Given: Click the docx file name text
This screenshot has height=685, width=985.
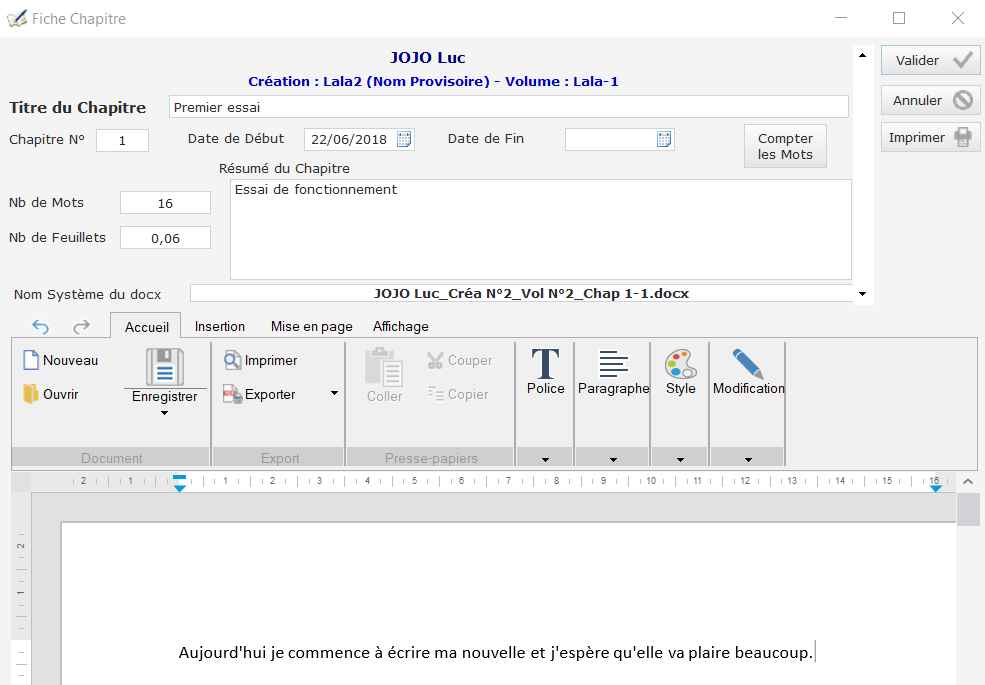Looking at the screenshot, I should 531,293.
